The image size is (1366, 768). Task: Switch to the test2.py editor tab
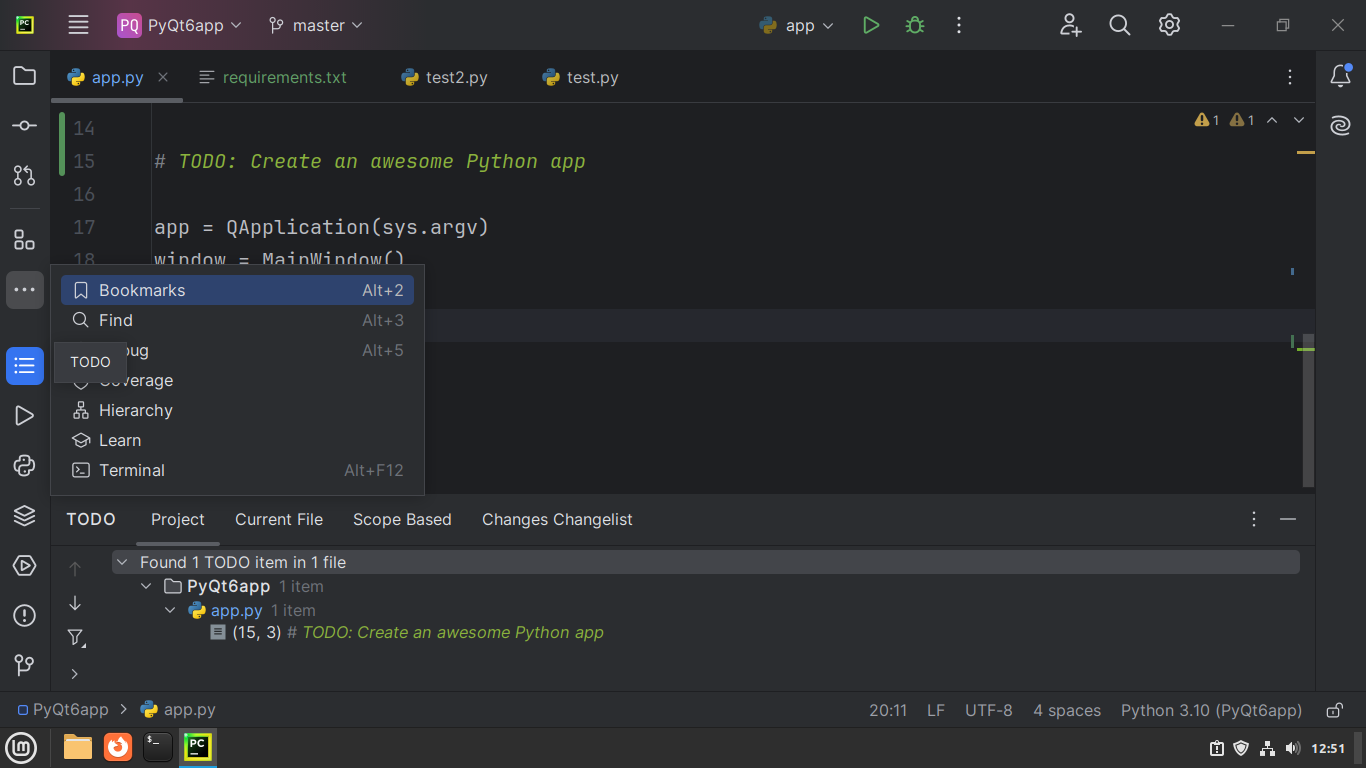(445, 77)
